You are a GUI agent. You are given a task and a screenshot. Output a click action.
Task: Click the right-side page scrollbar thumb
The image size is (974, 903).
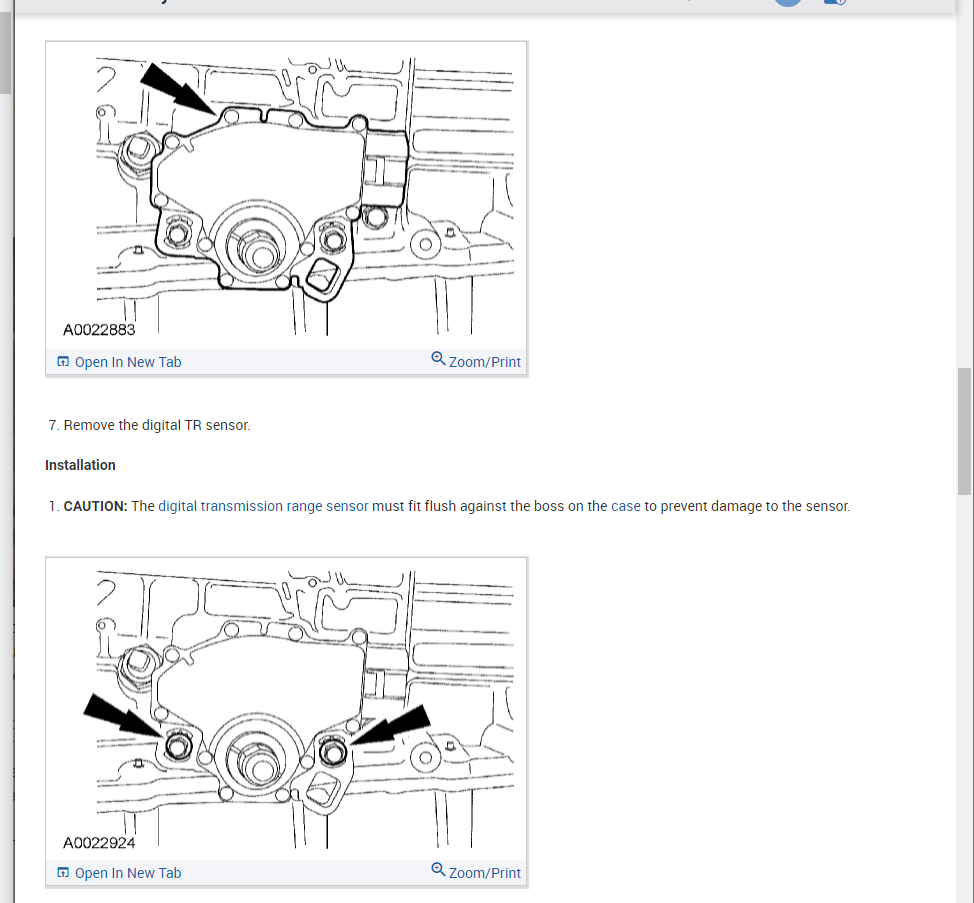pos(965,432)
